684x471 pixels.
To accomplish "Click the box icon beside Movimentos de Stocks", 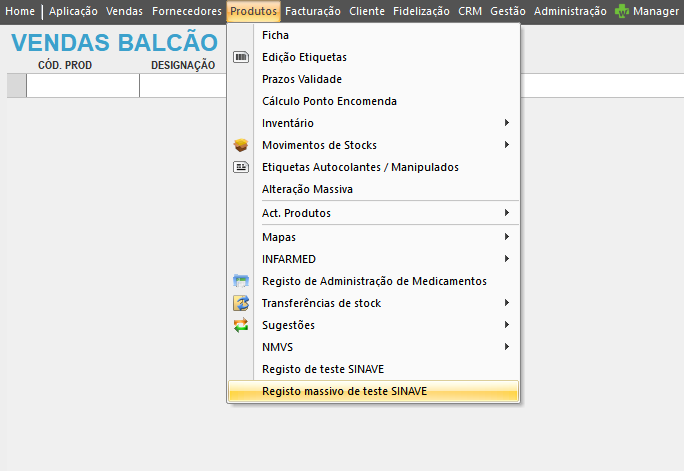I will pos(240,145).
